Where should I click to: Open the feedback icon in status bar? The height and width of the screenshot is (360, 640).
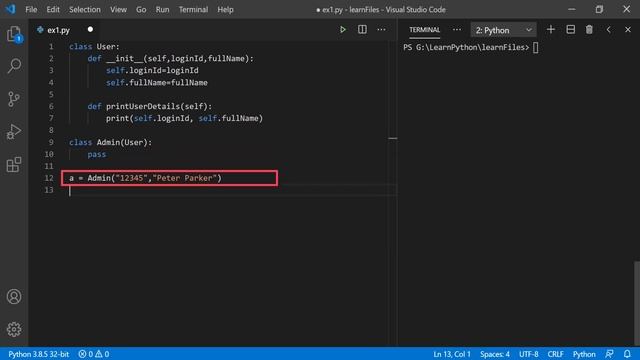coord(609,354)
